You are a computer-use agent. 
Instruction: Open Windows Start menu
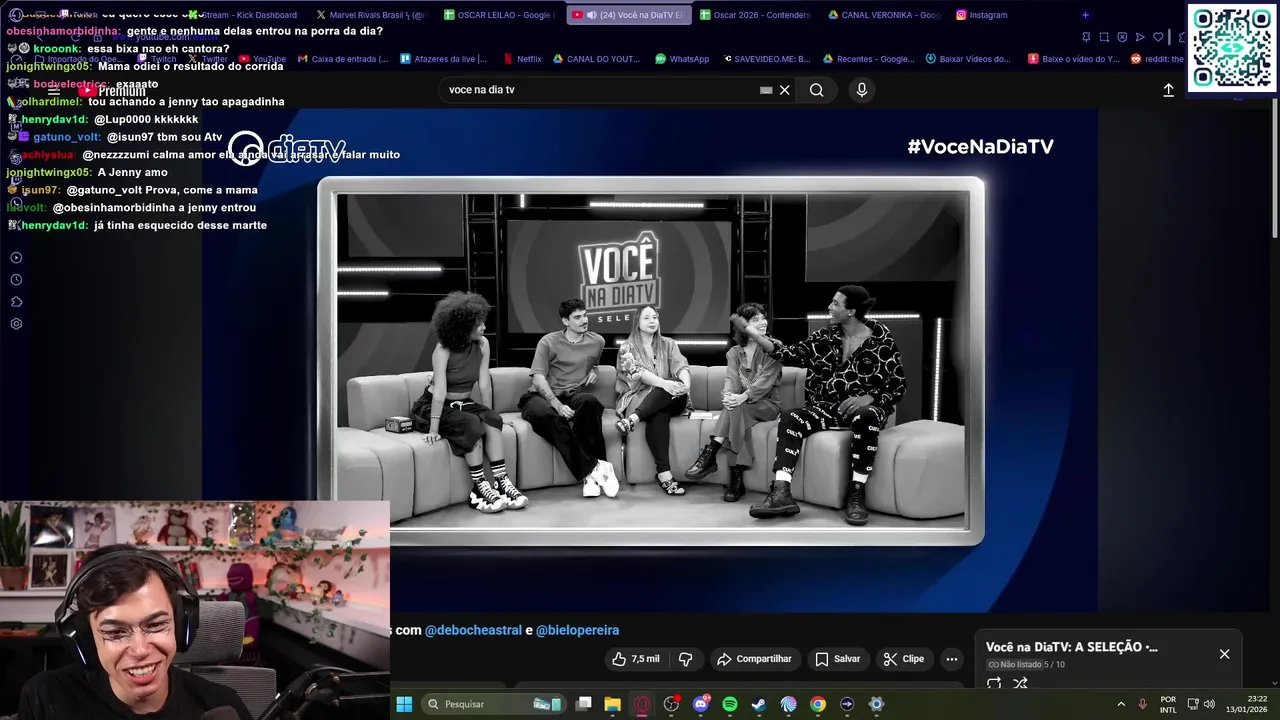[404, 704]
